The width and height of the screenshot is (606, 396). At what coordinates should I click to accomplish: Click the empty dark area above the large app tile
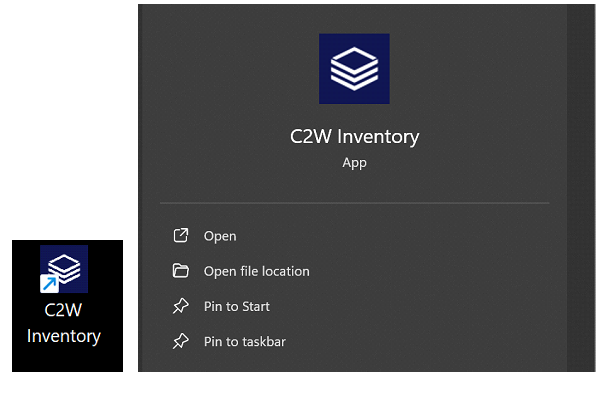pos(354,19)
